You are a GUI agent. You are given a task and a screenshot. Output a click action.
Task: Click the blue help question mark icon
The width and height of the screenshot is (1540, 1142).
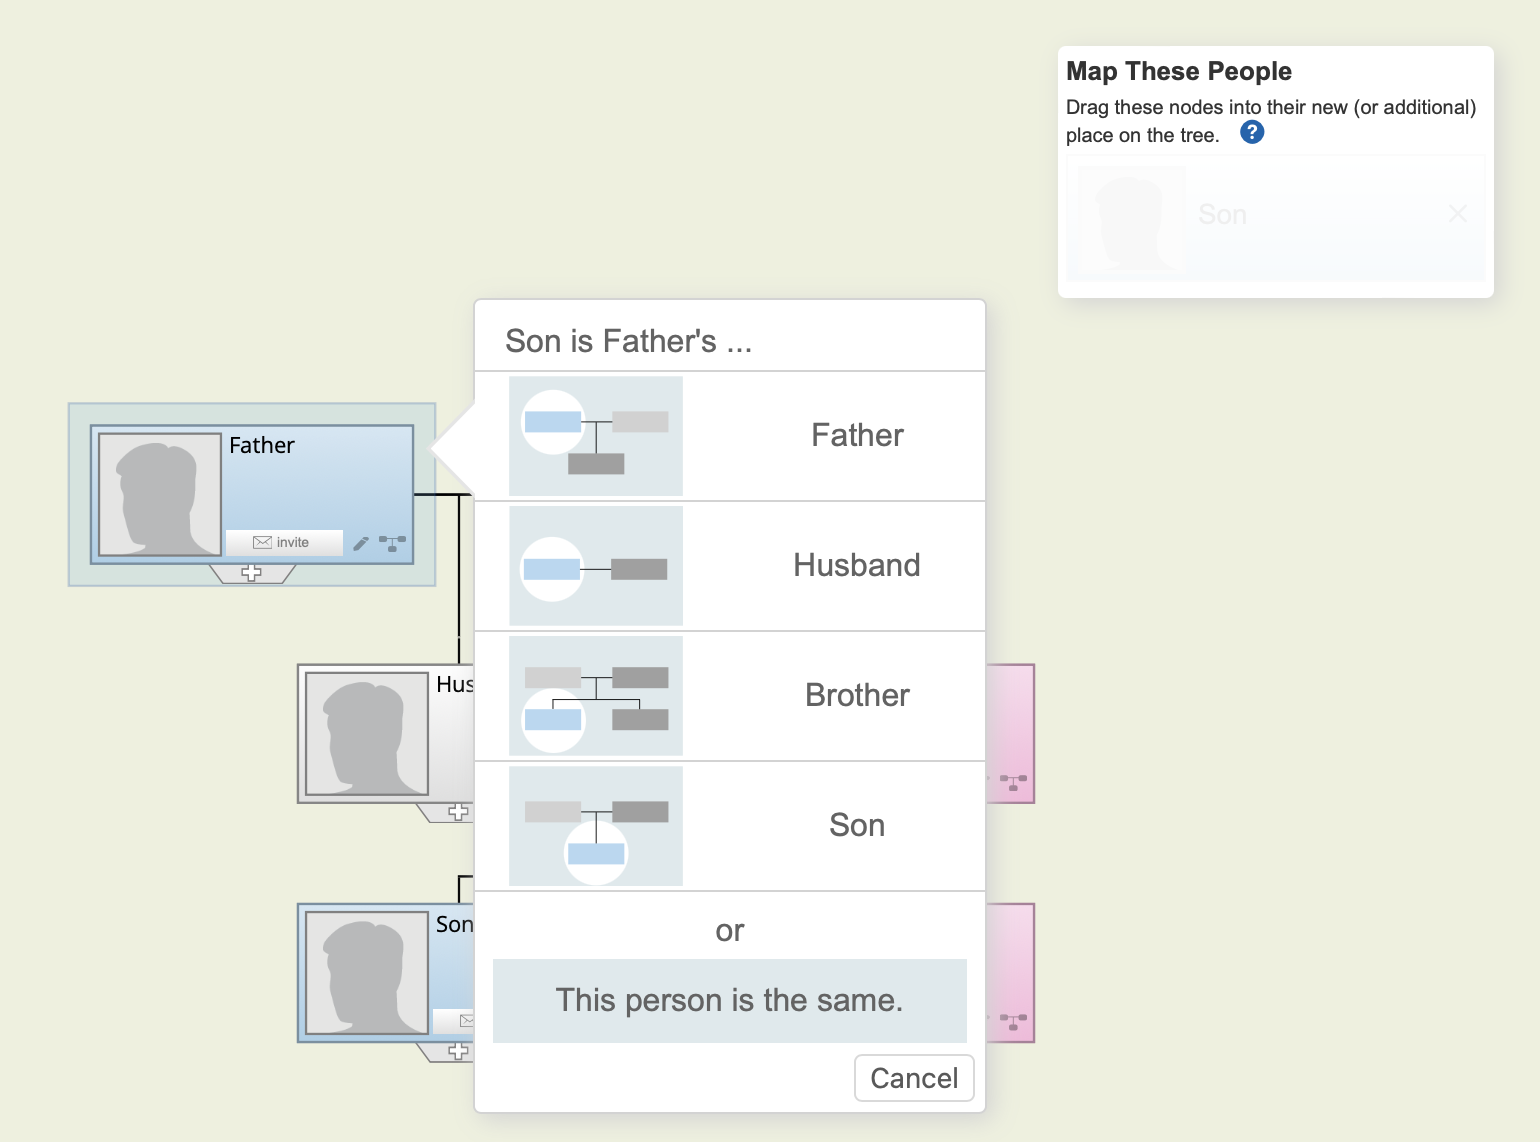tap(1251, 133)
